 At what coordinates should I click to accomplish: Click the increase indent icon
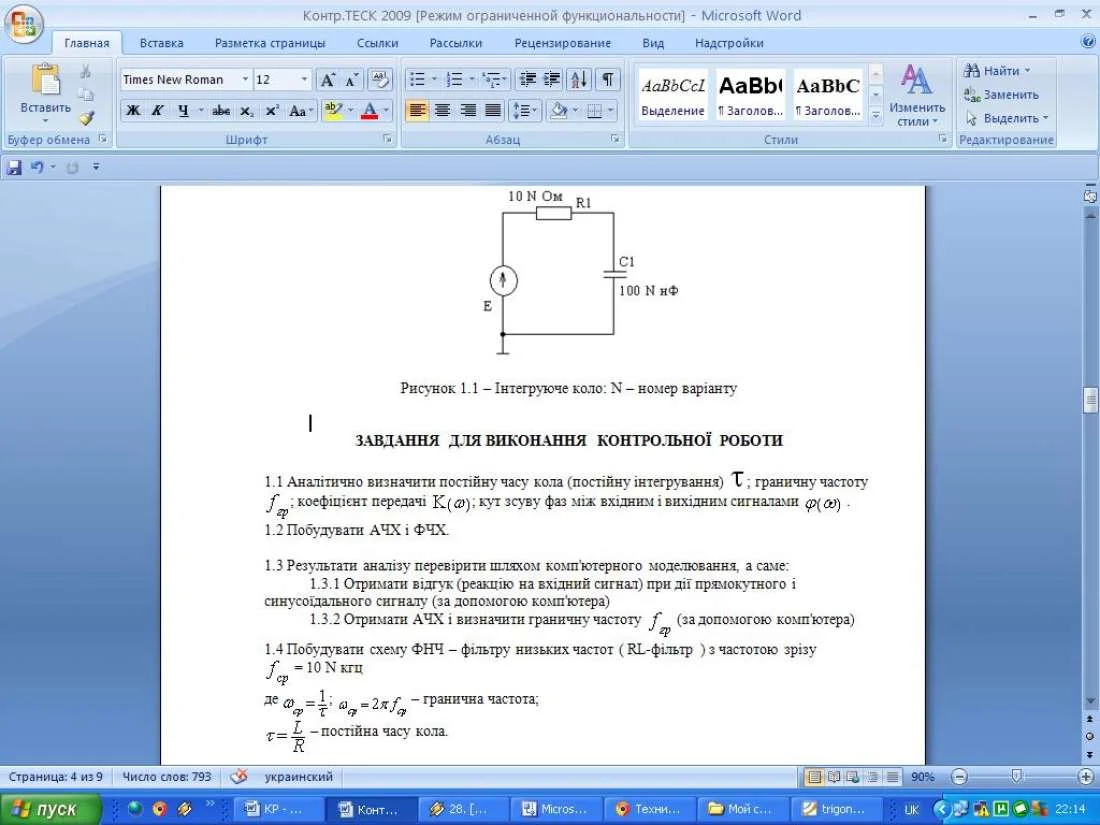(x=552, y=79)
